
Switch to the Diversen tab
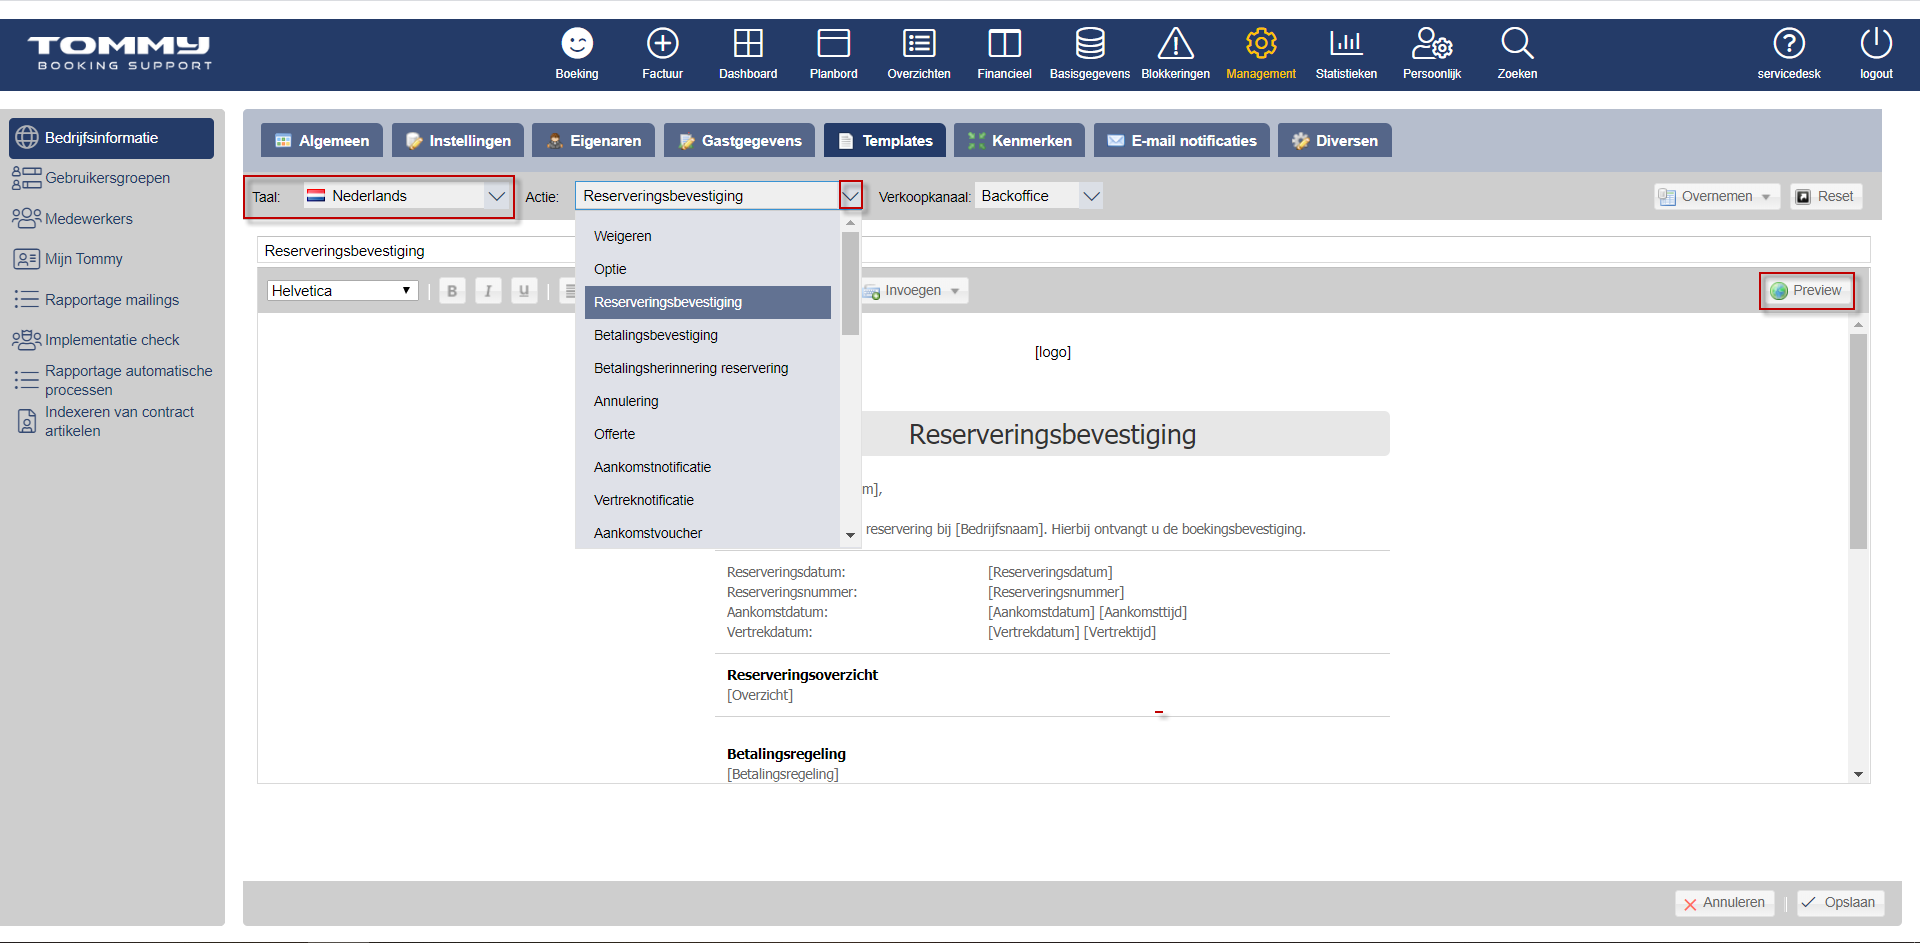(1335, 141)
